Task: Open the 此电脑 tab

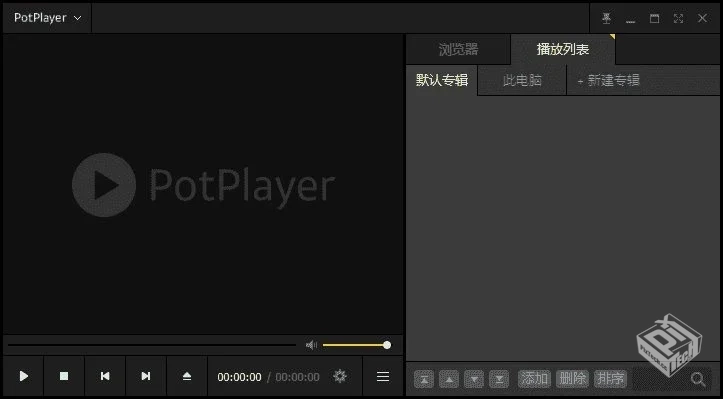Action: 522,81
